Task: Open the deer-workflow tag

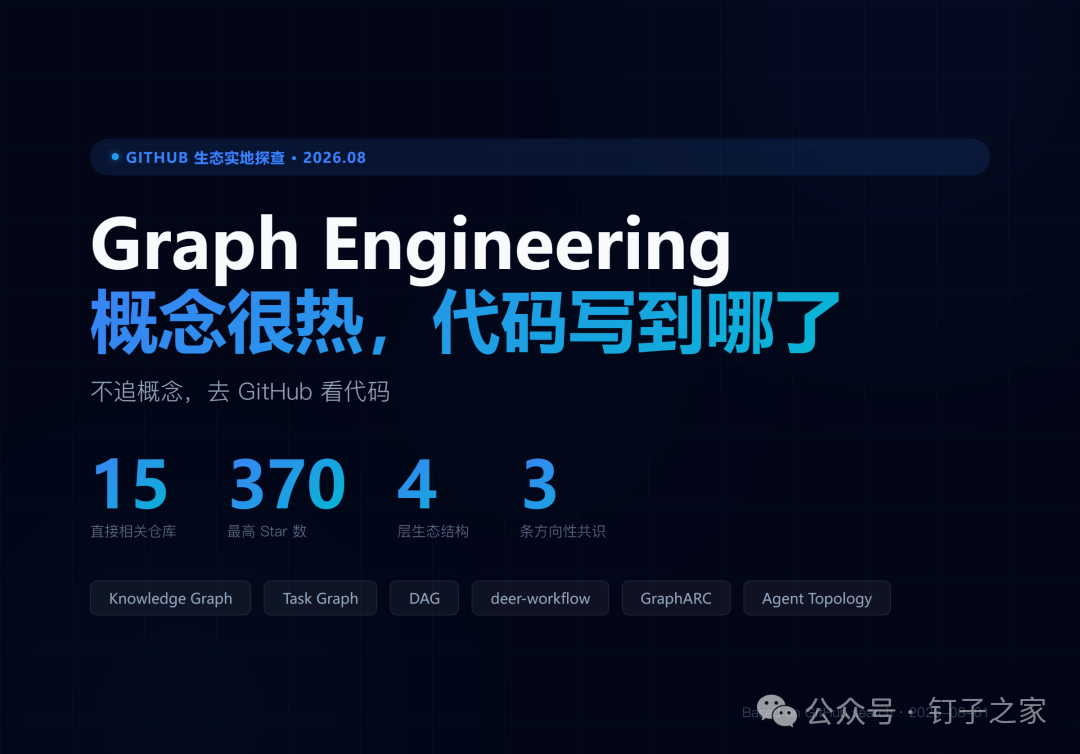Action: pyautogui.click(x=540, y=598)
